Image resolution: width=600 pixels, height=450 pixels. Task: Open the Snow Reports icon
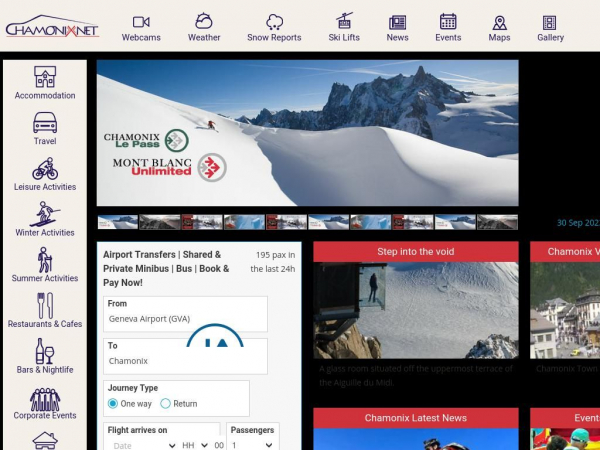tap(274, 22)
